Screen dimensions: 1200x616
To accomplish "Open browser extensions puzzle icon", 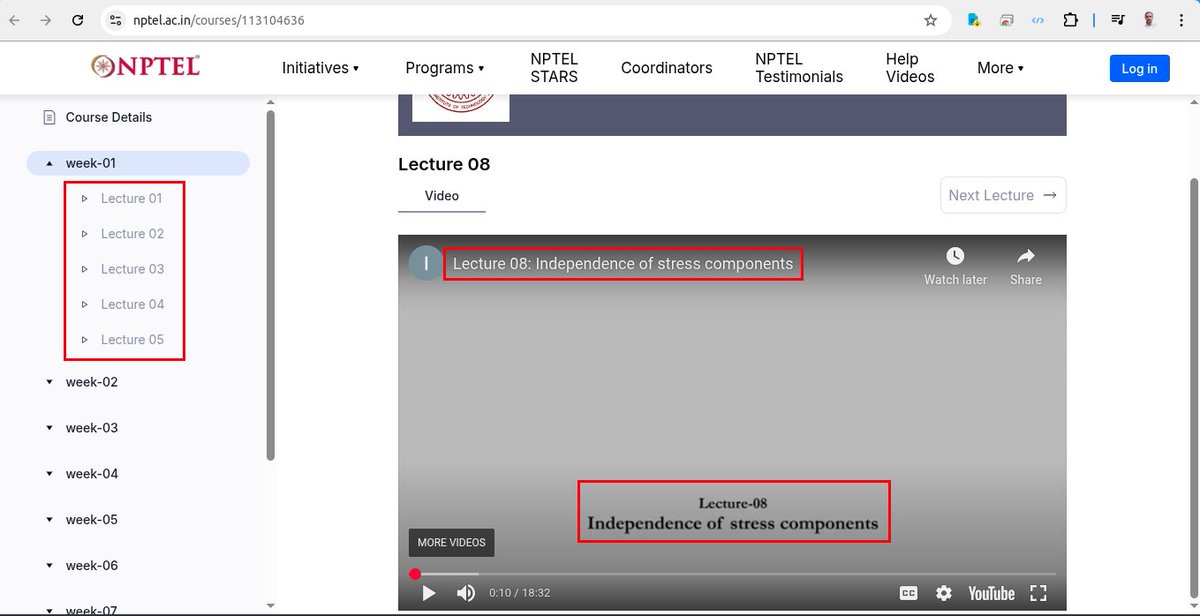I will (x=1071, y=20).
